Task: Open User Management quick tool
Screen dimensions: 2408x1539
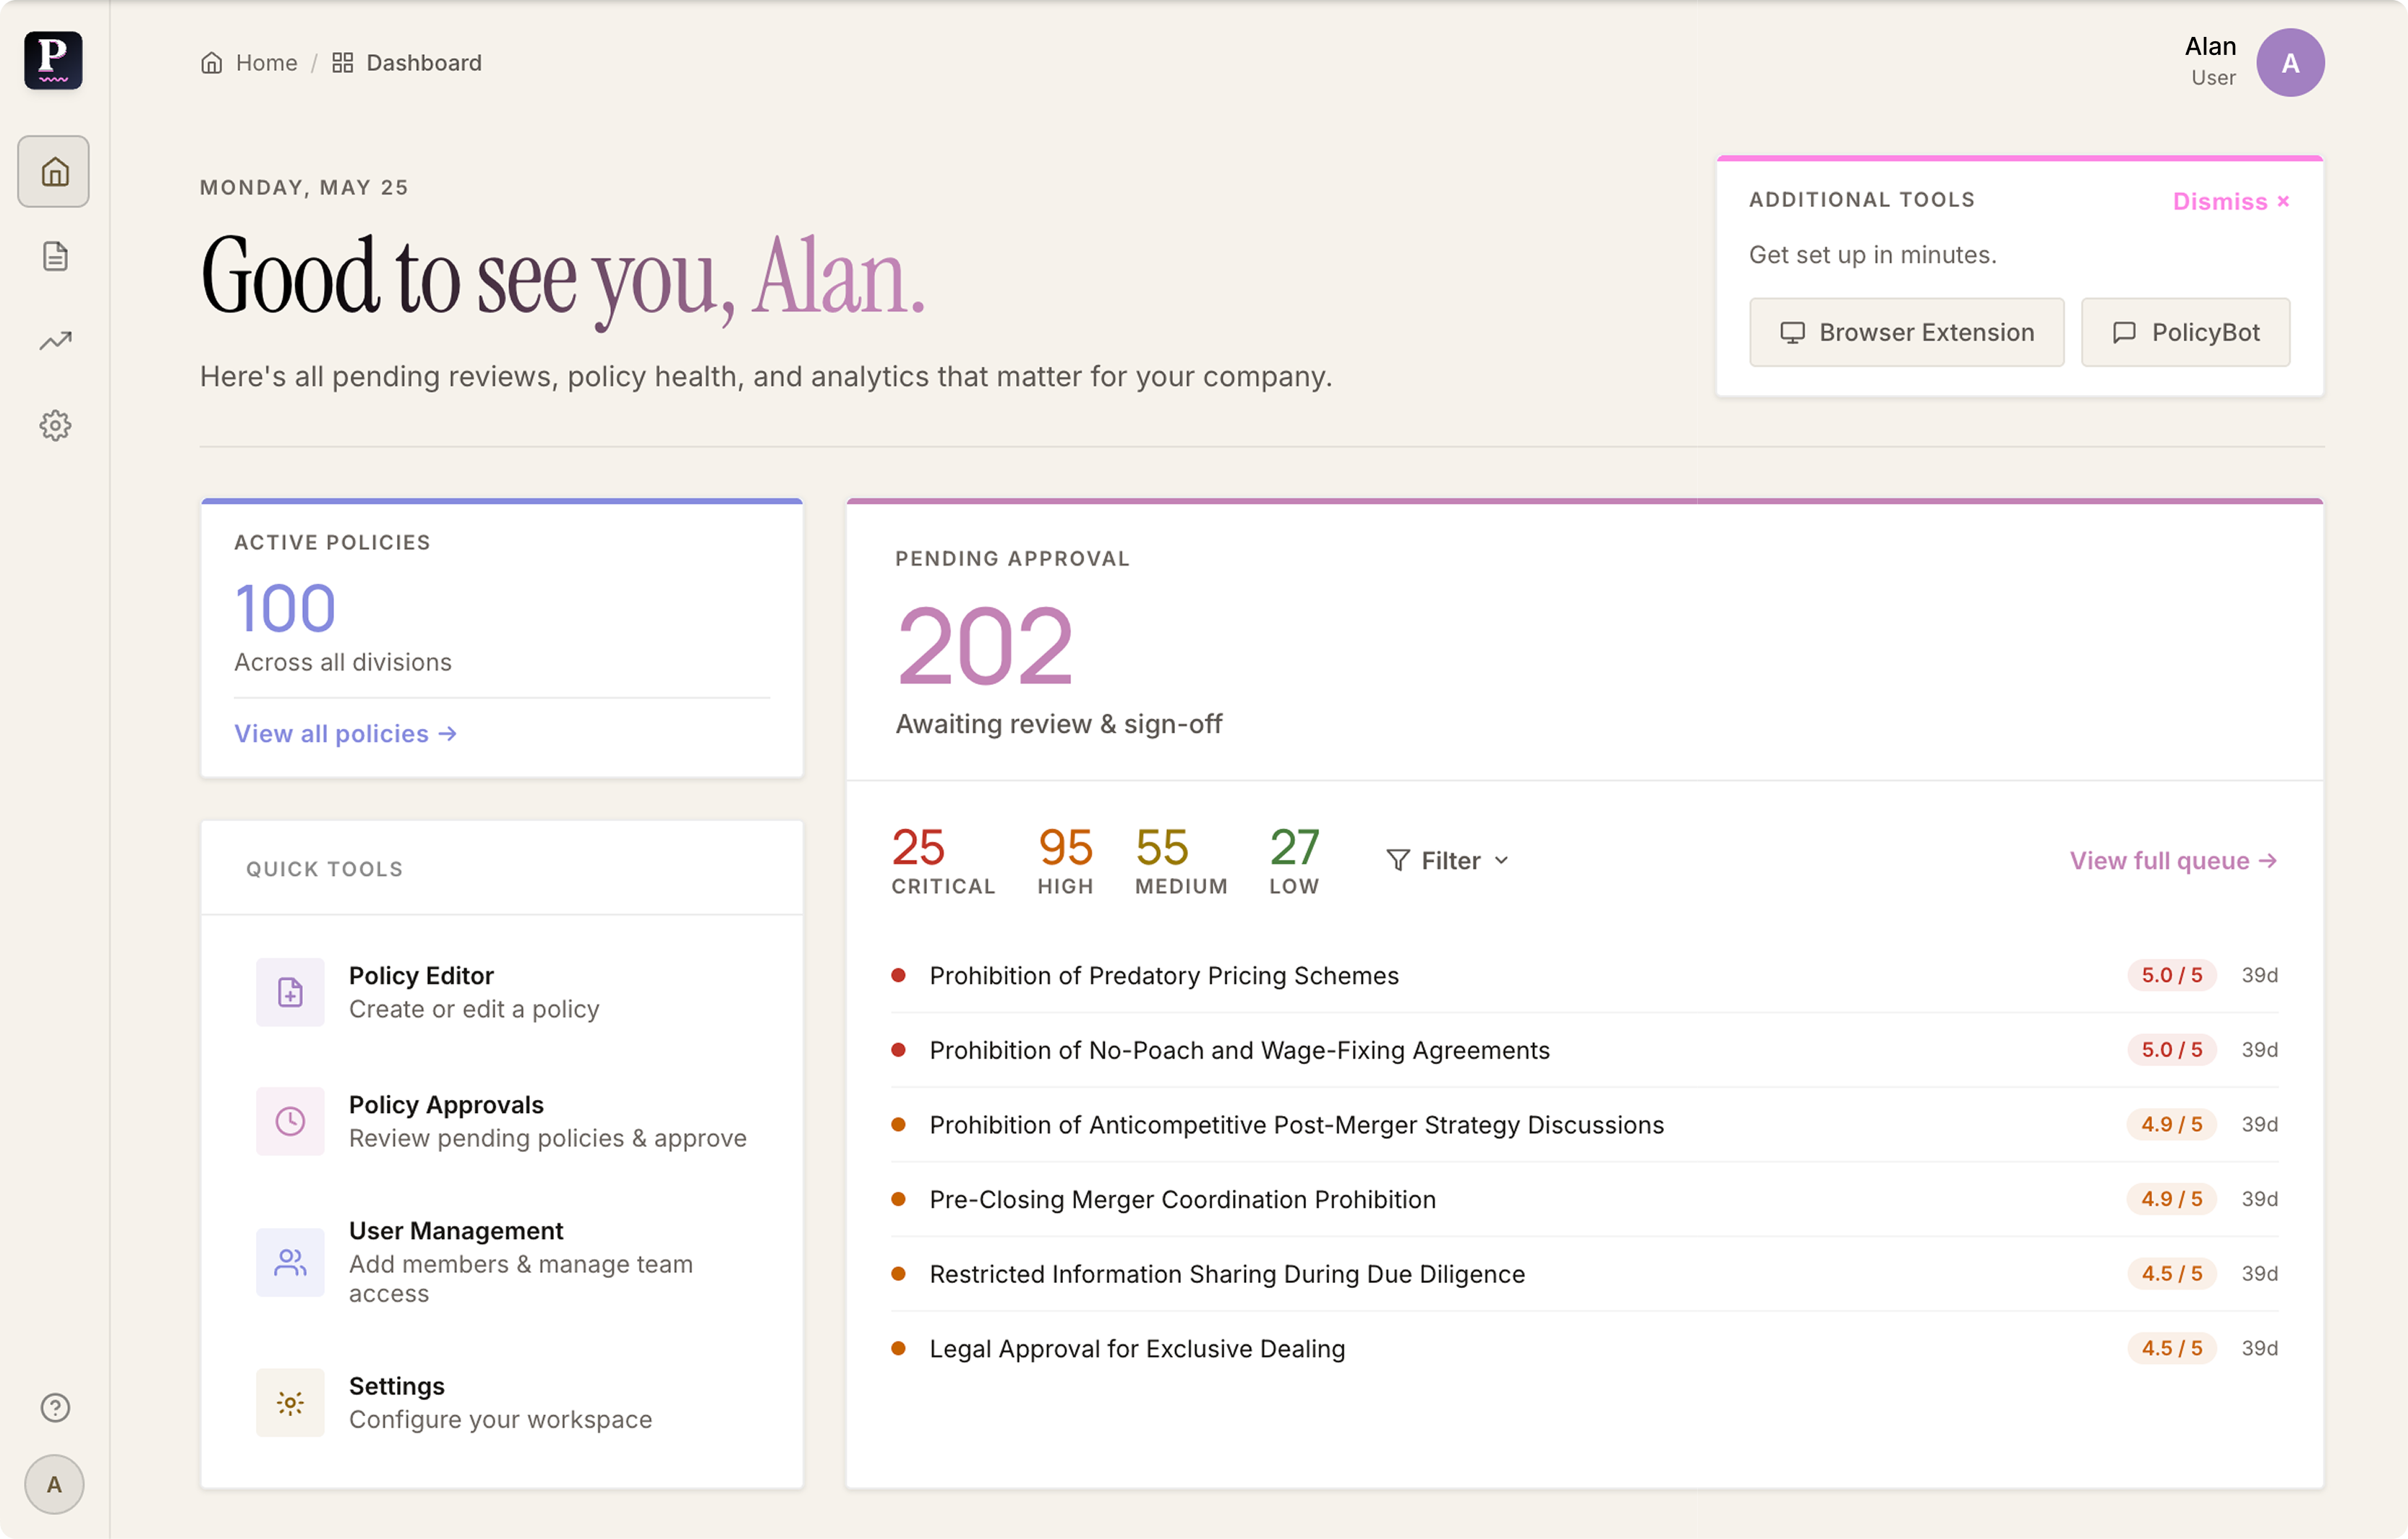Action: point(502,1262)
